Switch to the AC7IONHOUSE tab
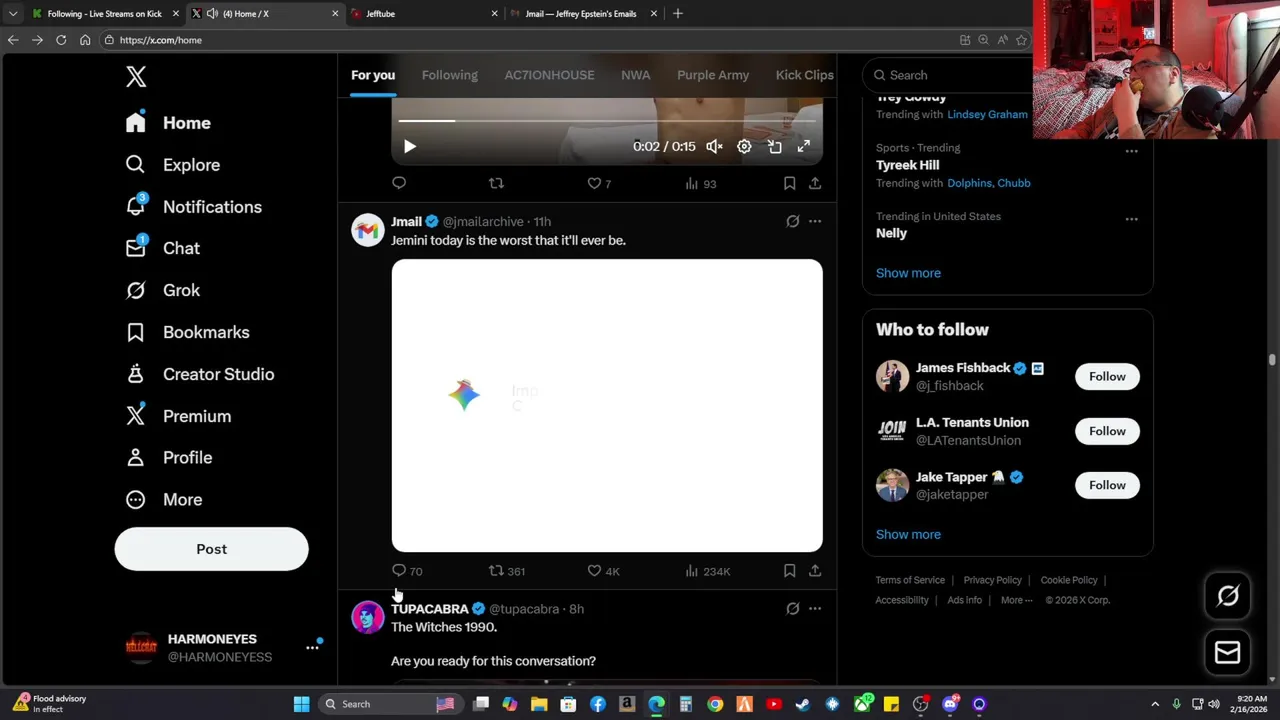This screenshot has width=1280, height=720. tap(549, 75)
